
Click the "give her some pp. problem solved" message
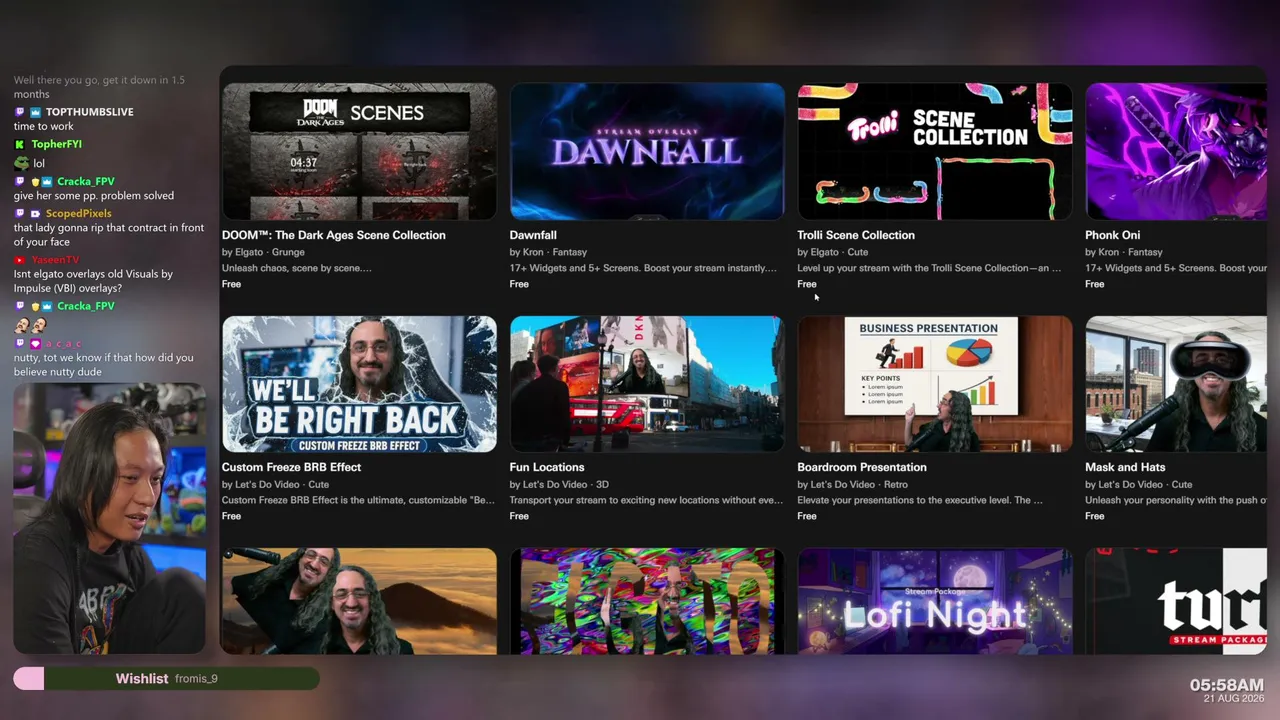coord(94,196)
